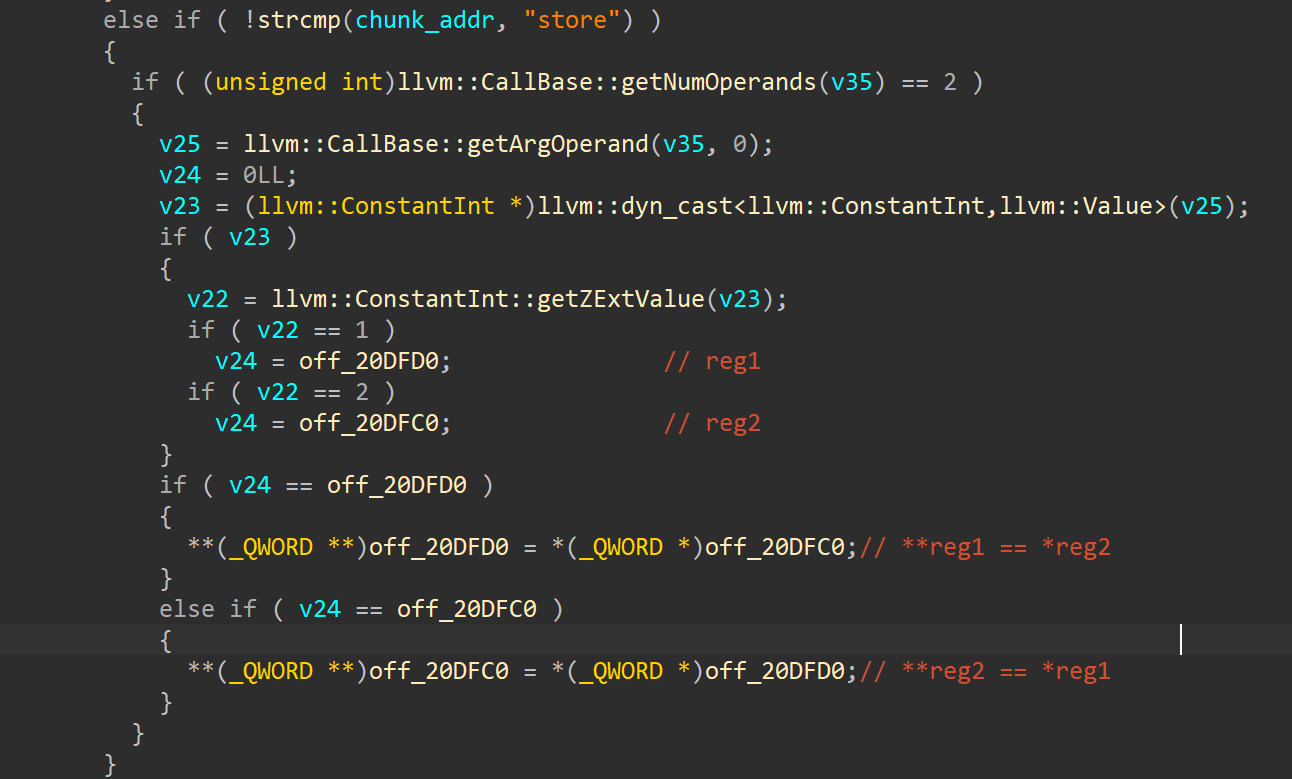Click v35 inside getNumOperands parentheses

852,81
